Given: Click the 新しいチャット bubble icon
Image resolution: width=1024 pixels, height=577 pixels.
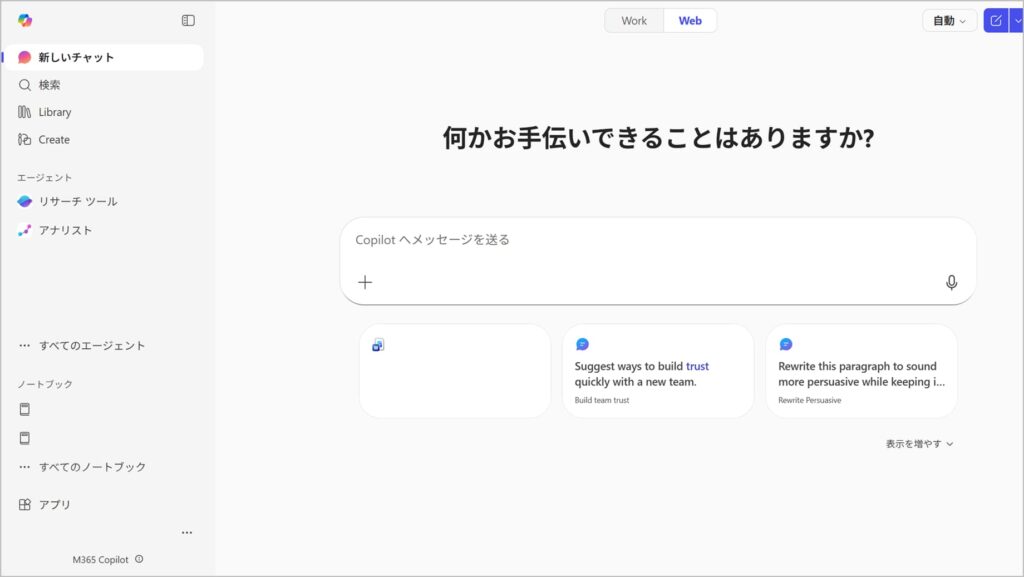Looking at the screenshot, I should pyautogui.click(x=24, y=57).
